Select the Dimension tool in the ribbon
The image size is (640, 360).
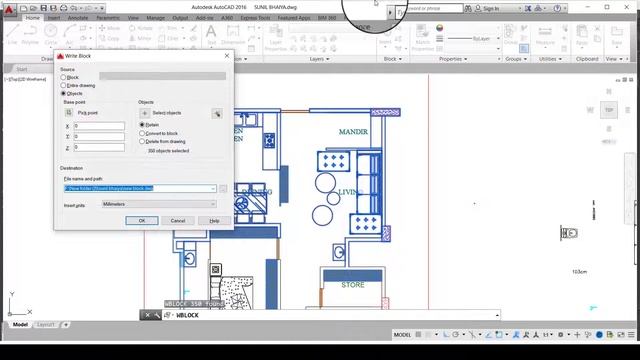(x=233, y=34)
